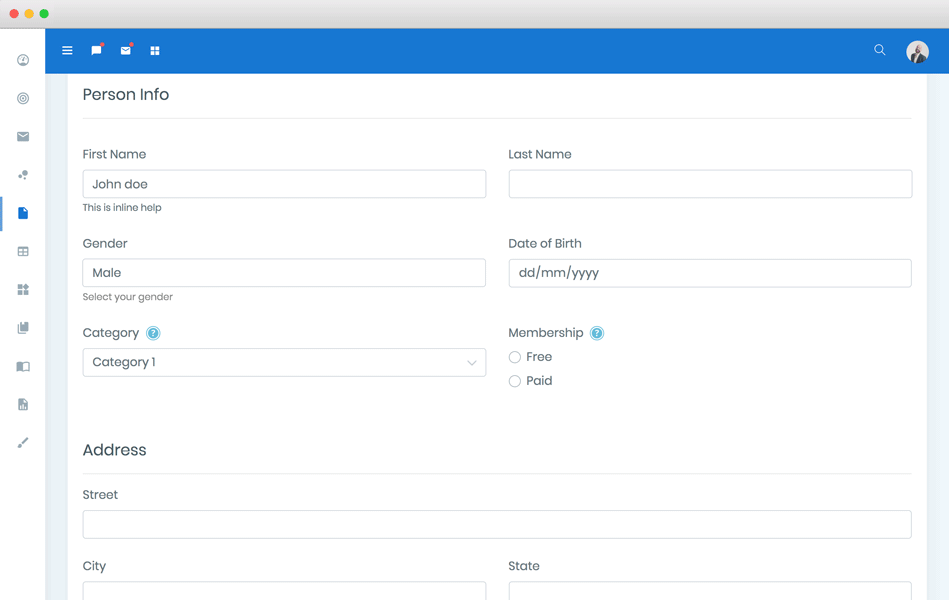Open the dashboard gauge icon in sidebar
949x600 pixels.
[23, 60]
